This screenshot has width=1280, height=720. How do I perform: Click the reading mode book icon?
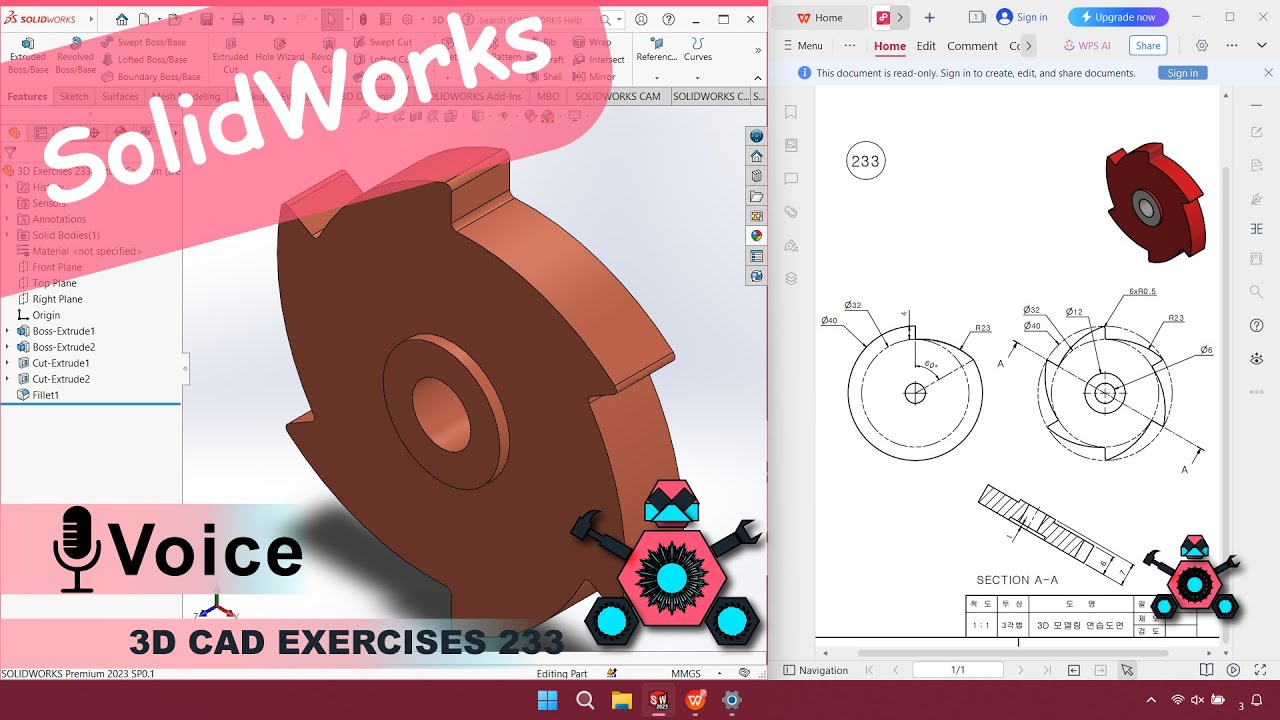click(x=1207, y=670)
